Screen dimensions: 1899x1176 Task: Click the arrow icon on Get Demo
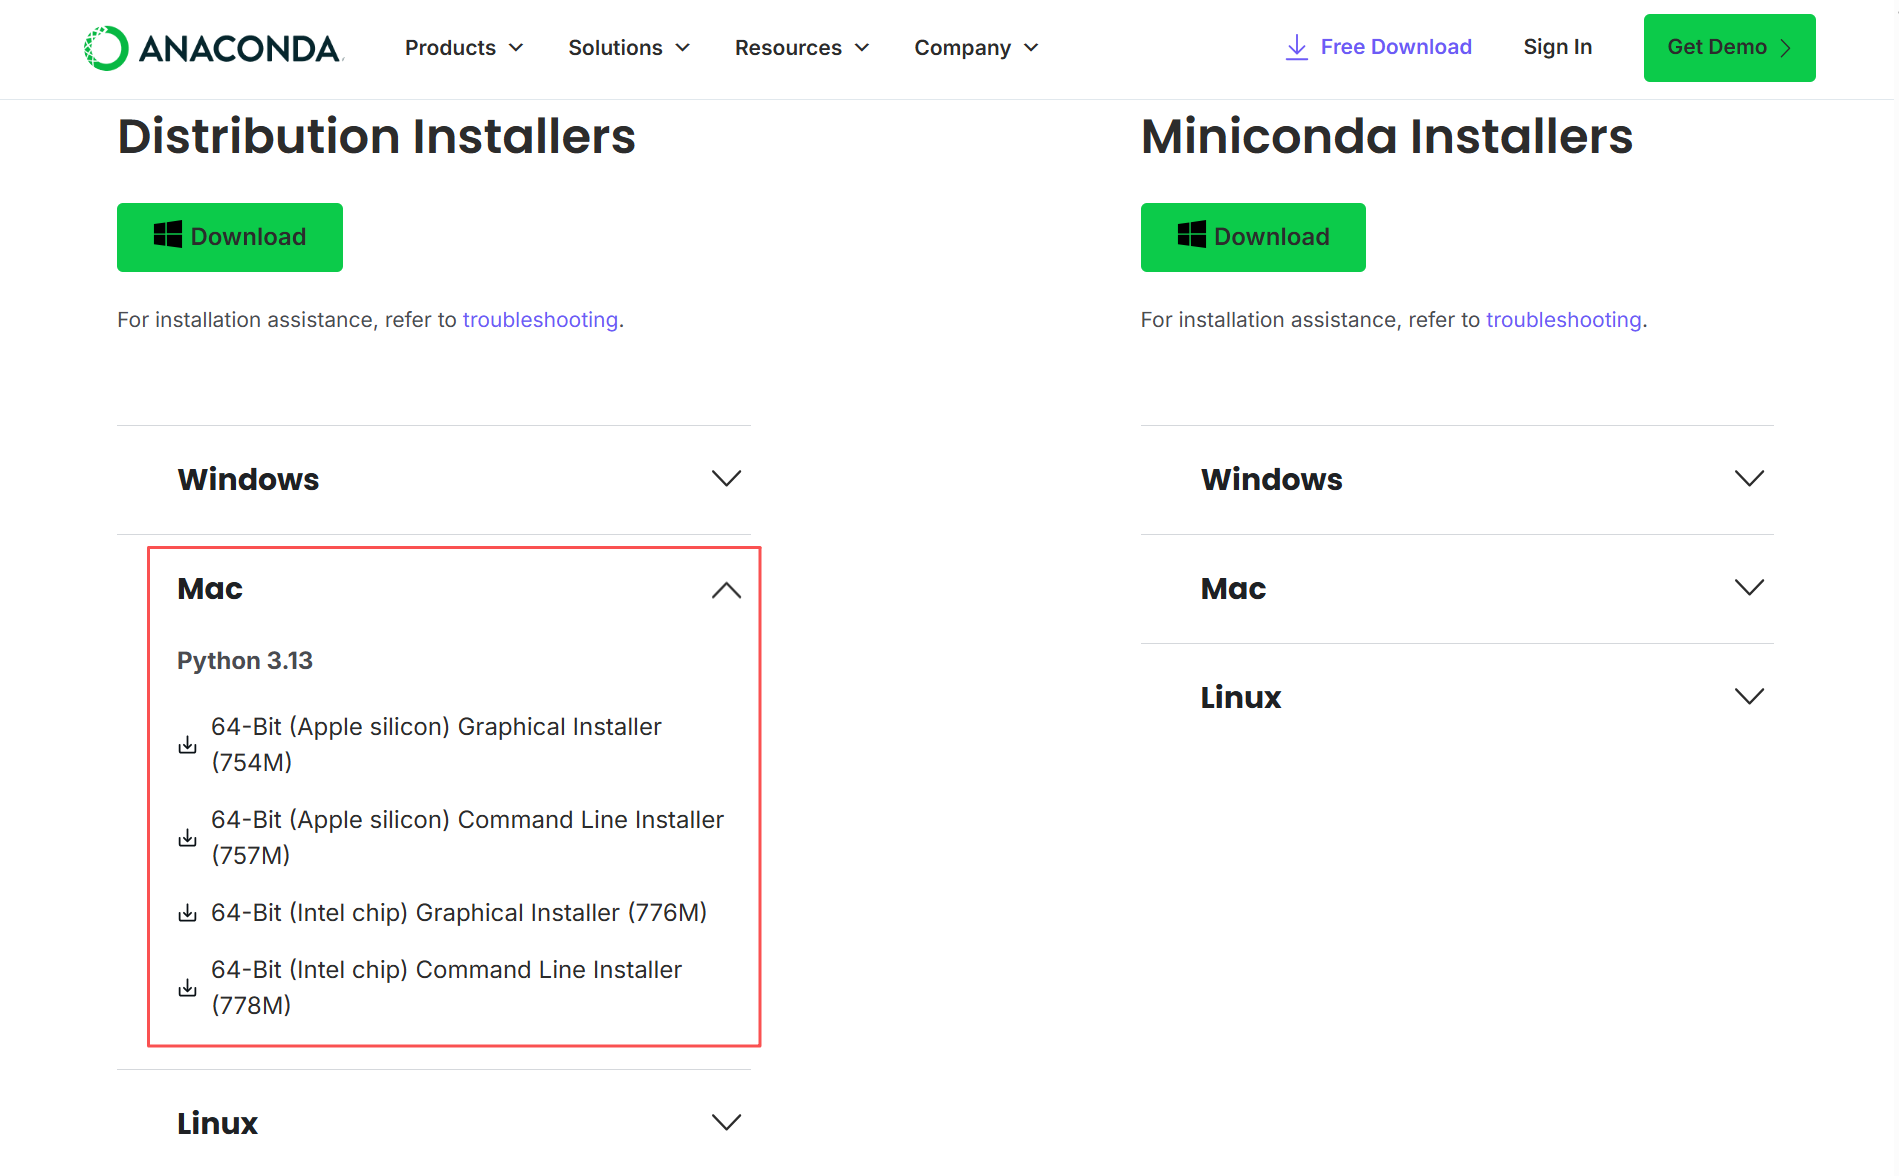[1786, 48]
